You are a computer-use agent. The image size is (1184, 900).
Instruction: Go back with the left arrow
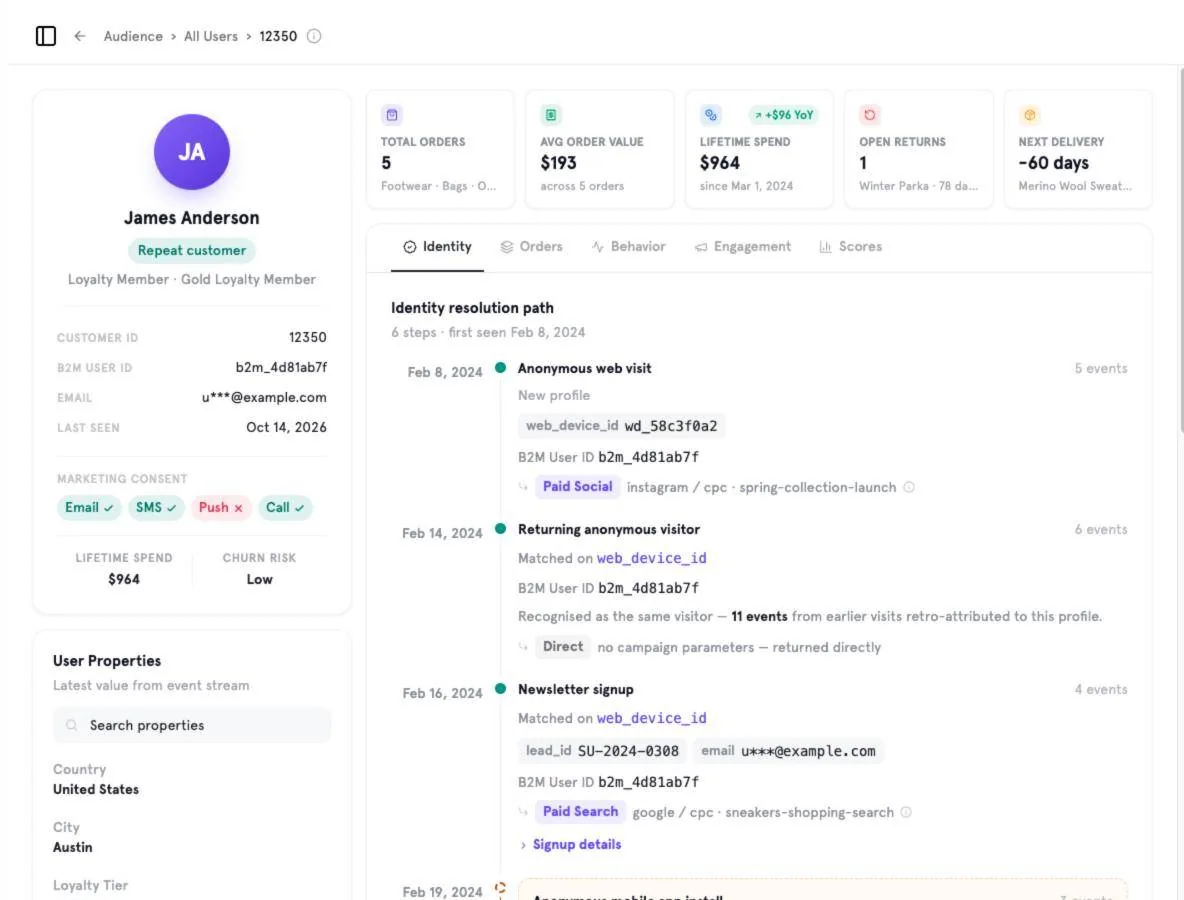(x=80, y=36)
